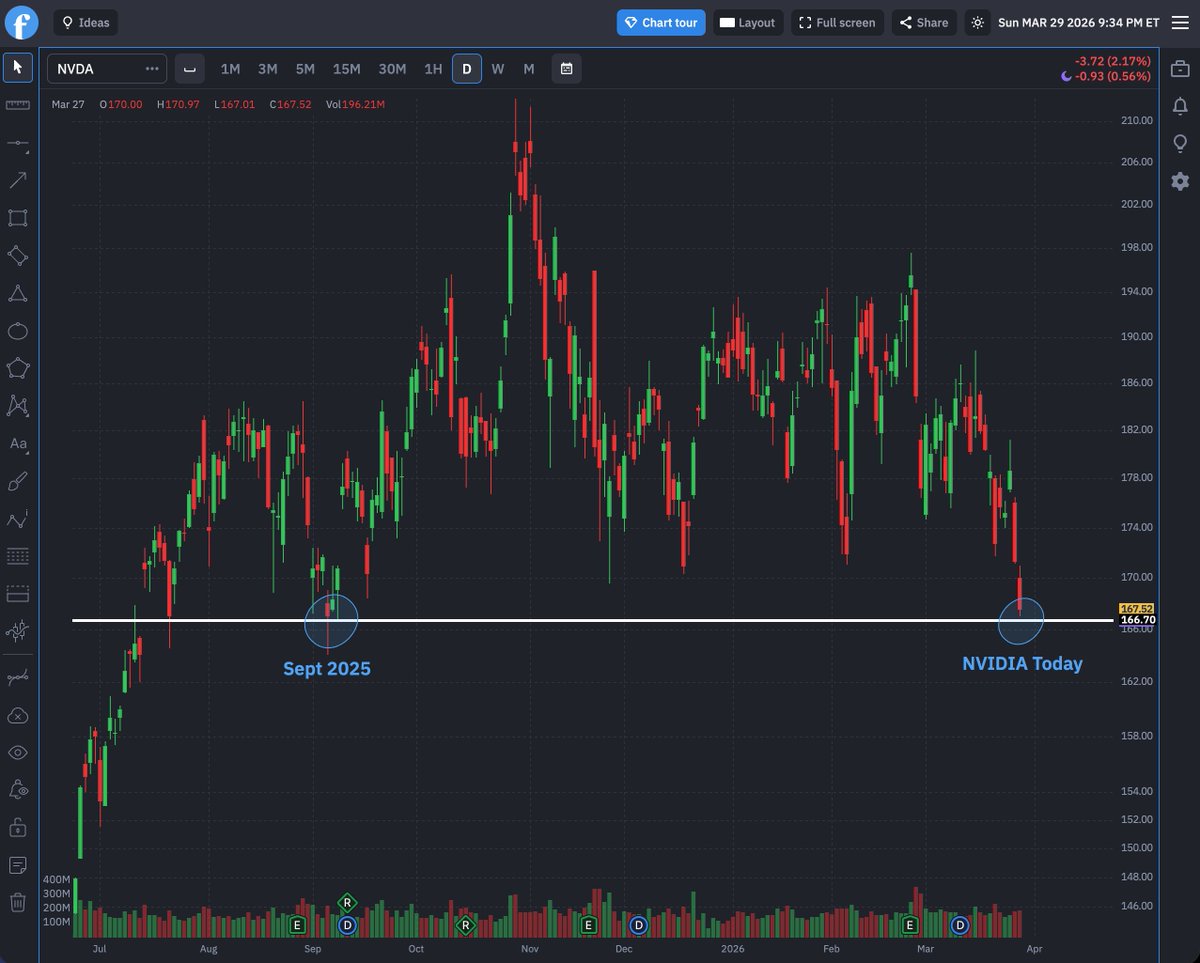Screen dimensions: 1200x963
Task: Click the Share button
Action: click(x=923, y=23)
